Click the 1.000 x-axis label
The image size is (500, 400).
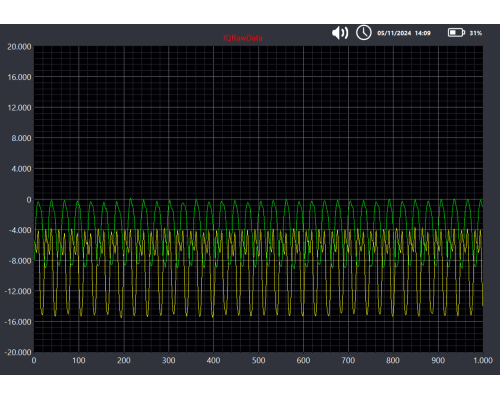(x=483, y=360)
